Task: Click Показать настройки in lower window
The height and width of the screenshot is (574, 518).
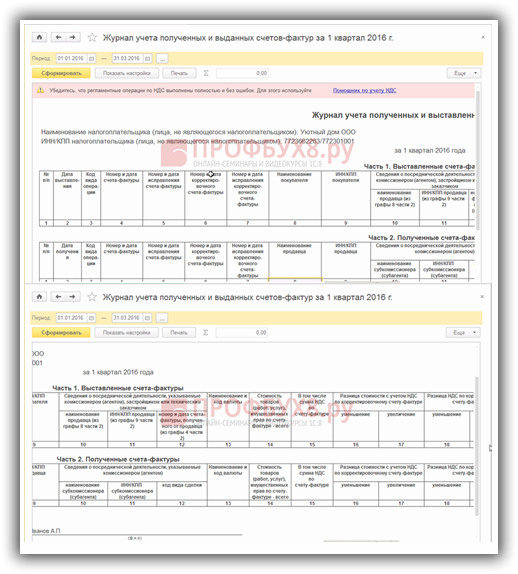Action: click(x=127, y=332)
